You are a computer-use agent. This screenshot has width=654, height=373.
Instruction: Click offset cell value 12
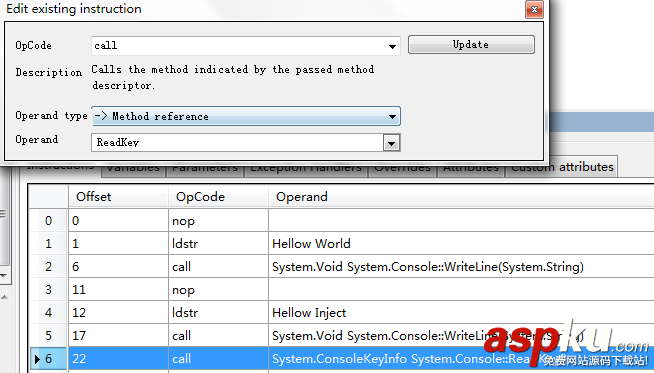[118, 313]
